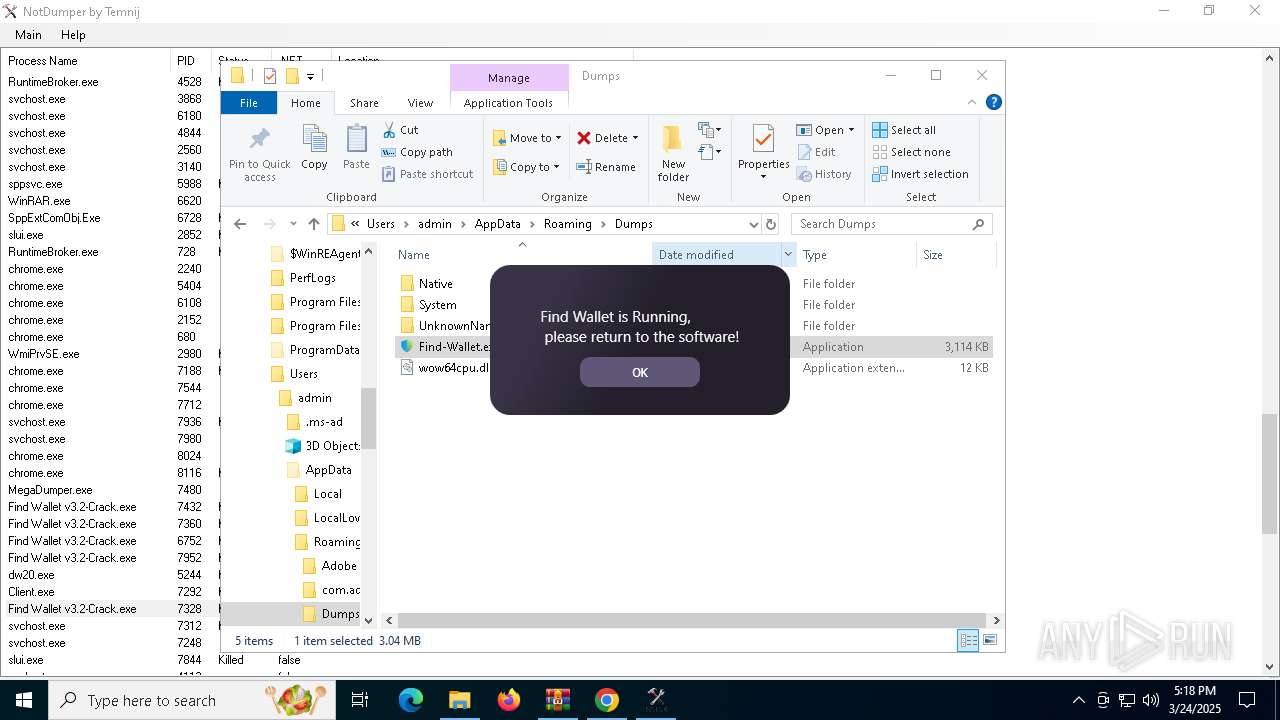Image resolution: width=1280 pixels, height=720 pixels.
Task: Open the Main menu in NotDumper
Action: [x=28, y=34]
